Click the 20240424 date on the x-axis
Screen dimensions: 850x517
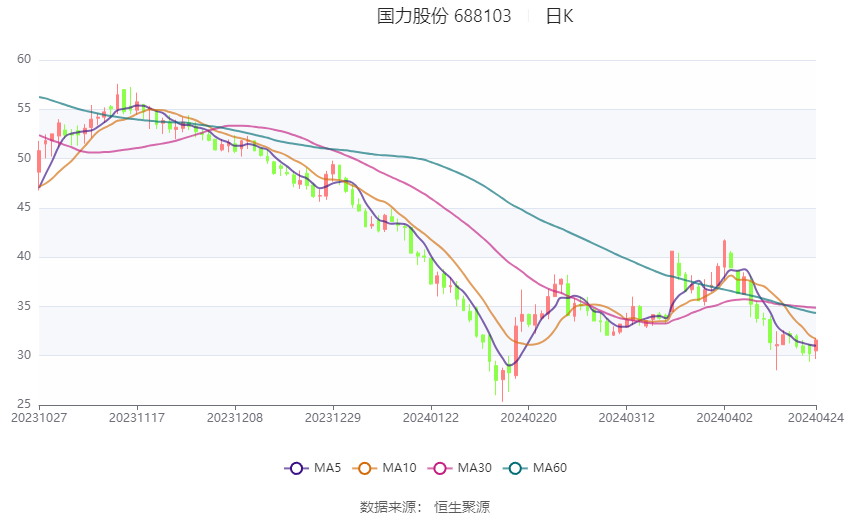tap(816, 418)
